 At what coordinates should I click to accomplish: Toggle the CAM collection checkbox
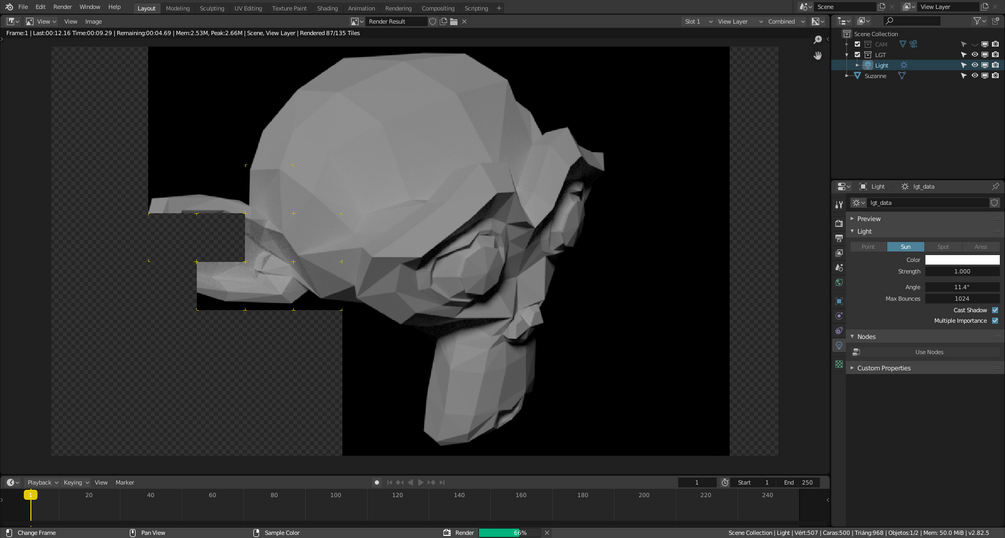pyautogui.click(x=857, y=44)
